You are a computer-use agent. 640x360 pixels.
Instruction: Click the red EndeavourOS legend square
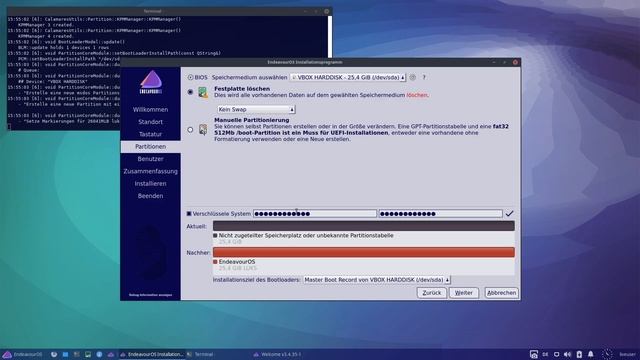point(215,262)
